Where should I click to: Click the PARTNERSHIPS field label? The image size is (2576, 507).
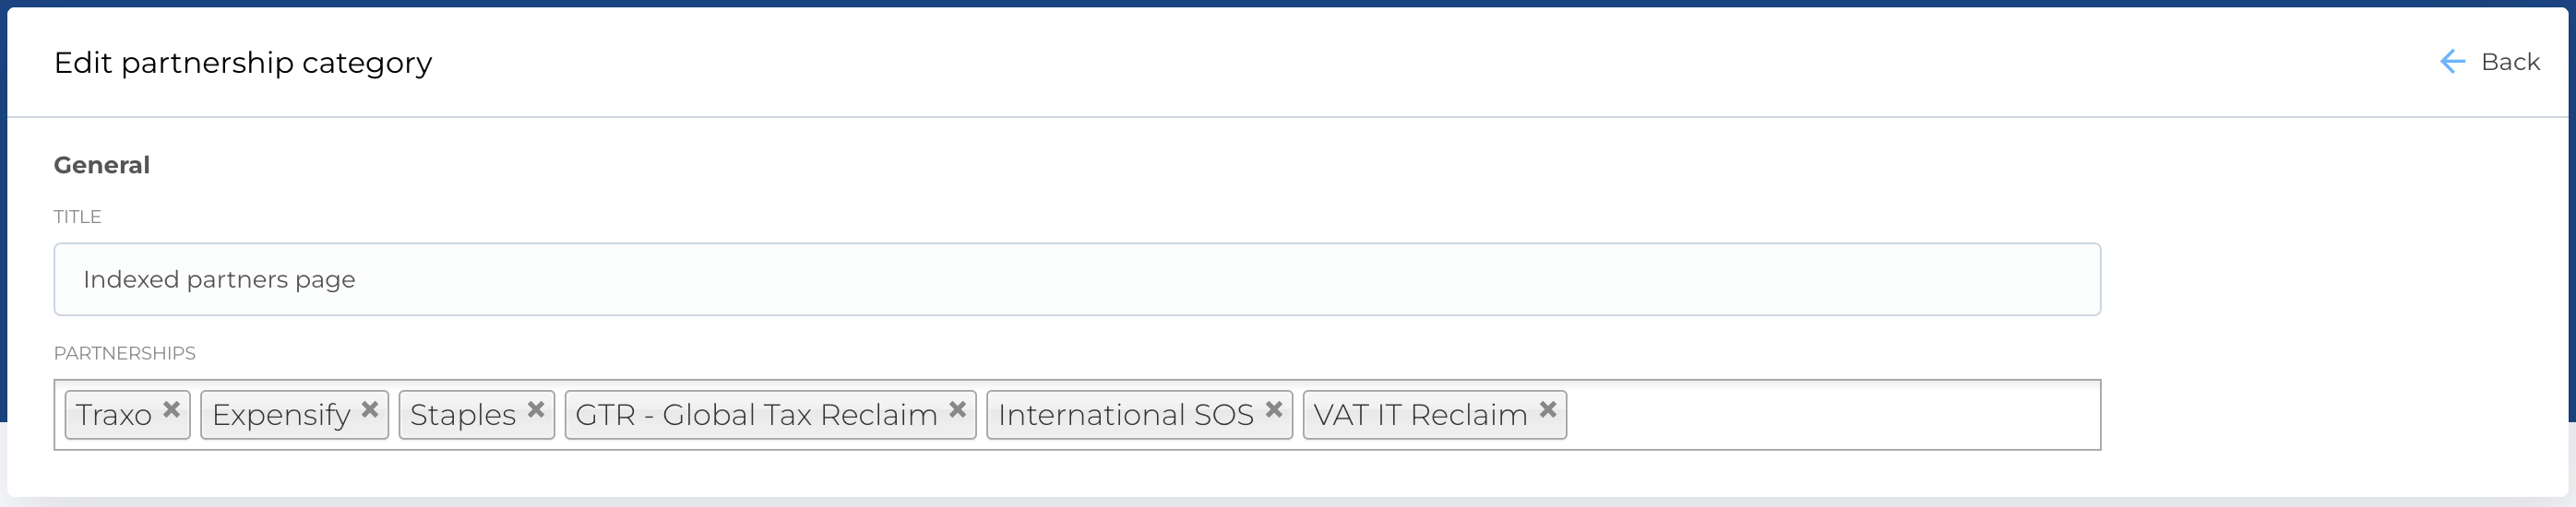pos(125,353)
